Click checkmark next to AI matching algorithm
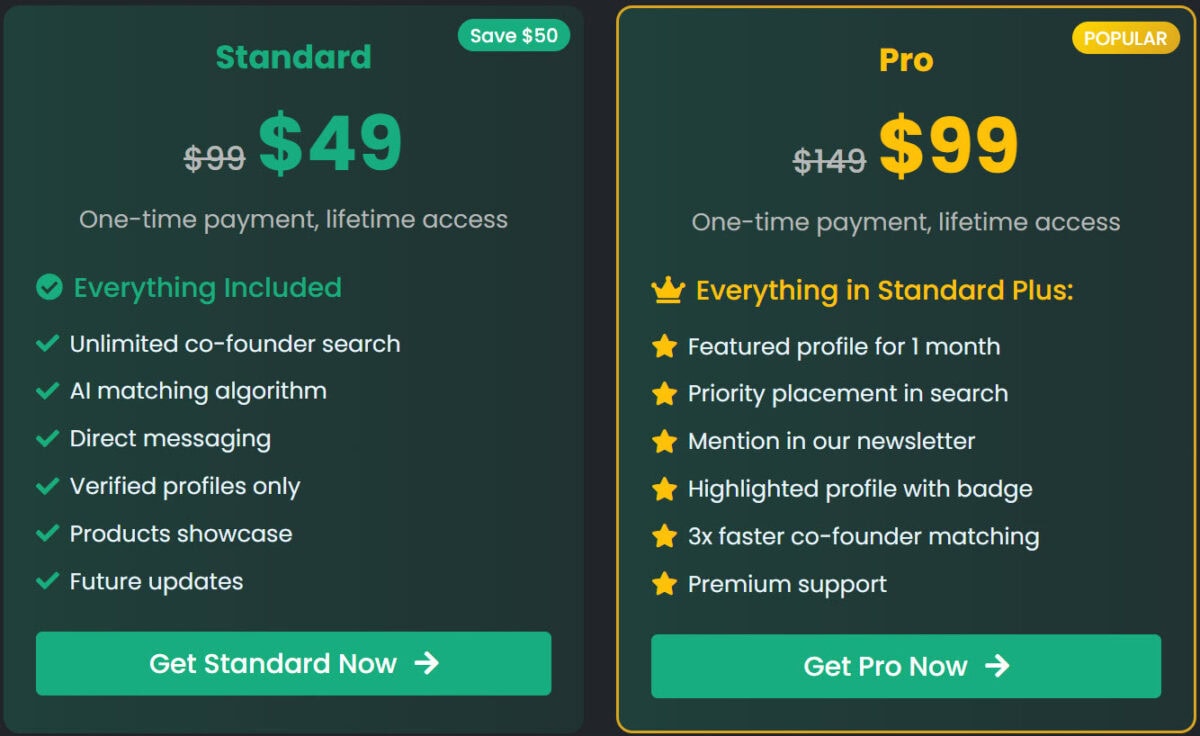This screenshot has height=736, width=1200. click(x=47, y=391)
